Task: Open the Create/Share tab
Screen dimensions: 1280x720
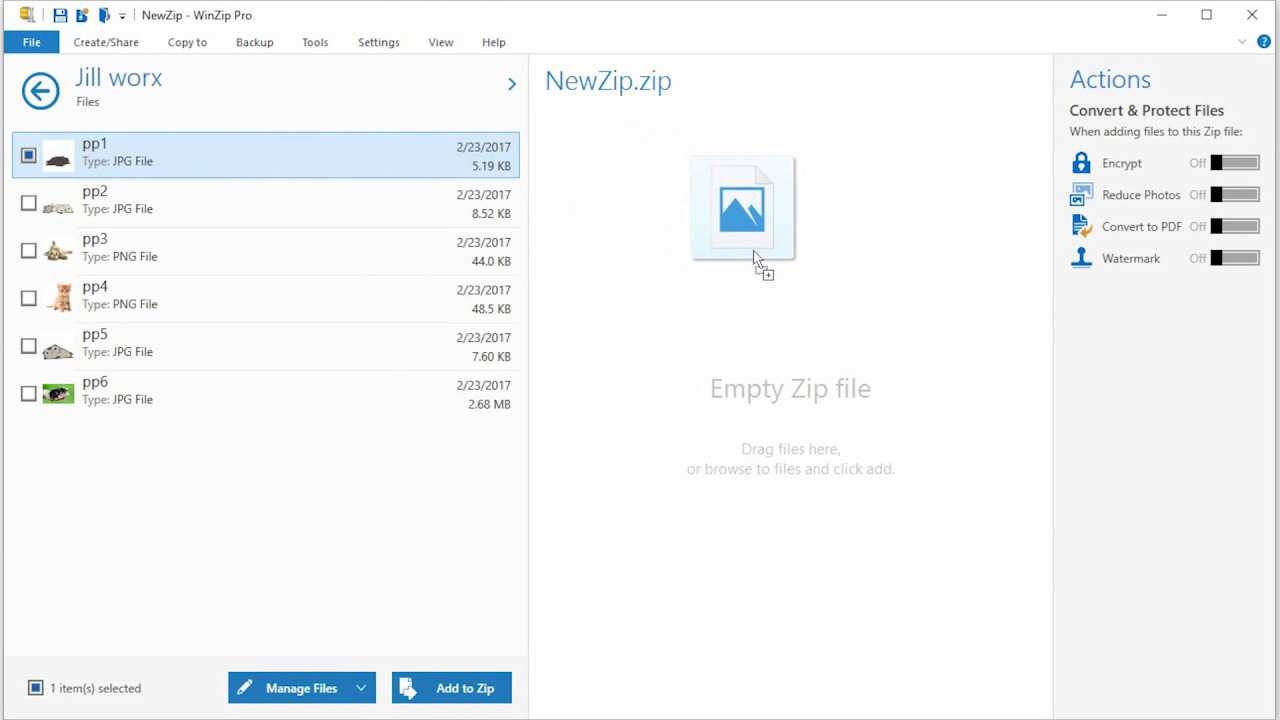Action: point(106,42)
